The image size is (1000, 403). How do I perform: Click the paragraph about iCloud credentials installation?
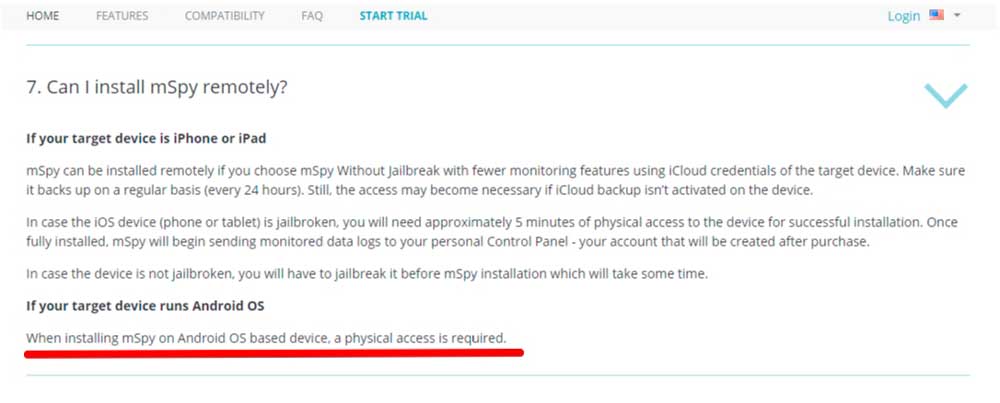coord(496,180)
